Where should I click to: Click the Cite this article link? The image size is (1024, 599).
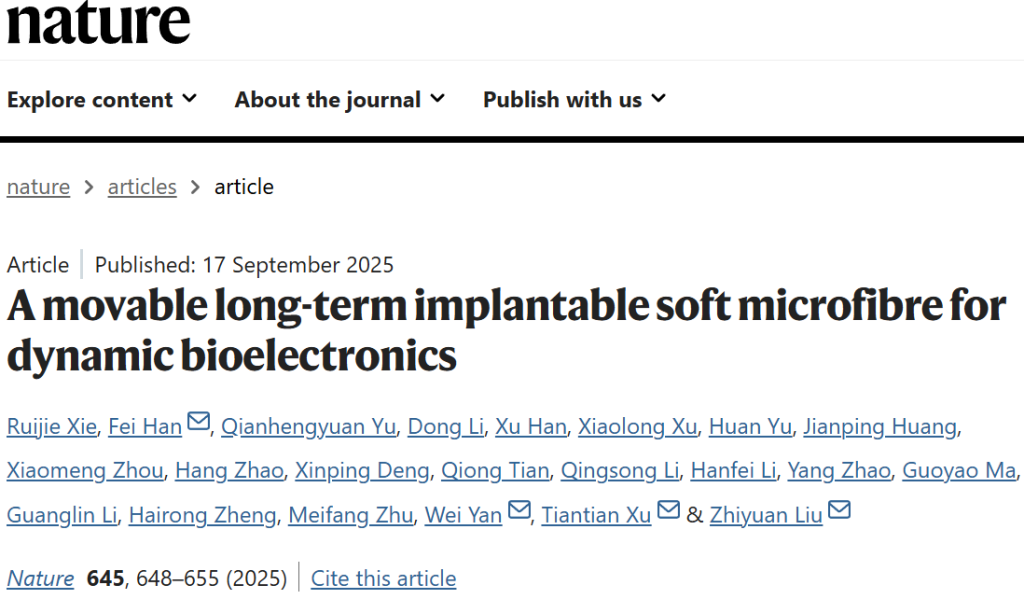(x=383, y=578)
